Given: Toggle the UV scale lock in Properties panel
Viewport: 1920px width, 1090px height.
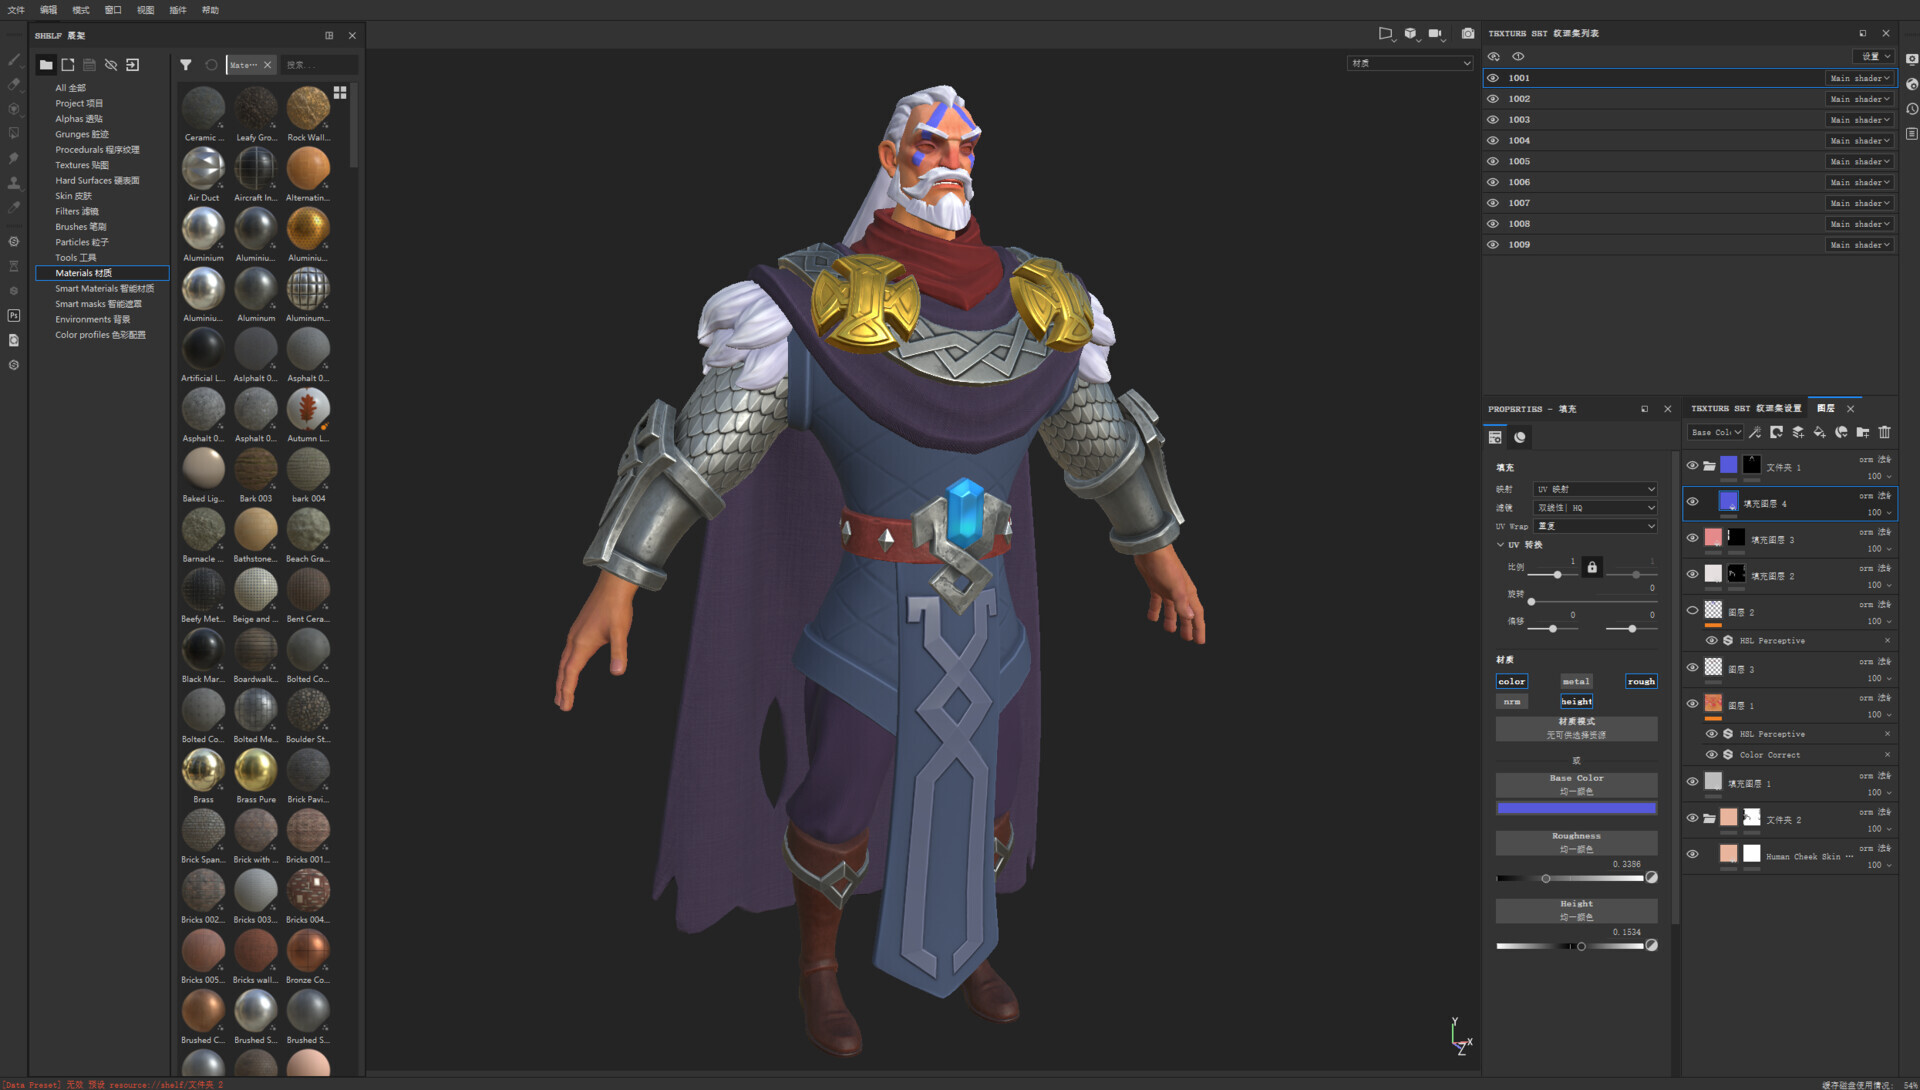Looking at the screenshot, I should [1592, 566].
